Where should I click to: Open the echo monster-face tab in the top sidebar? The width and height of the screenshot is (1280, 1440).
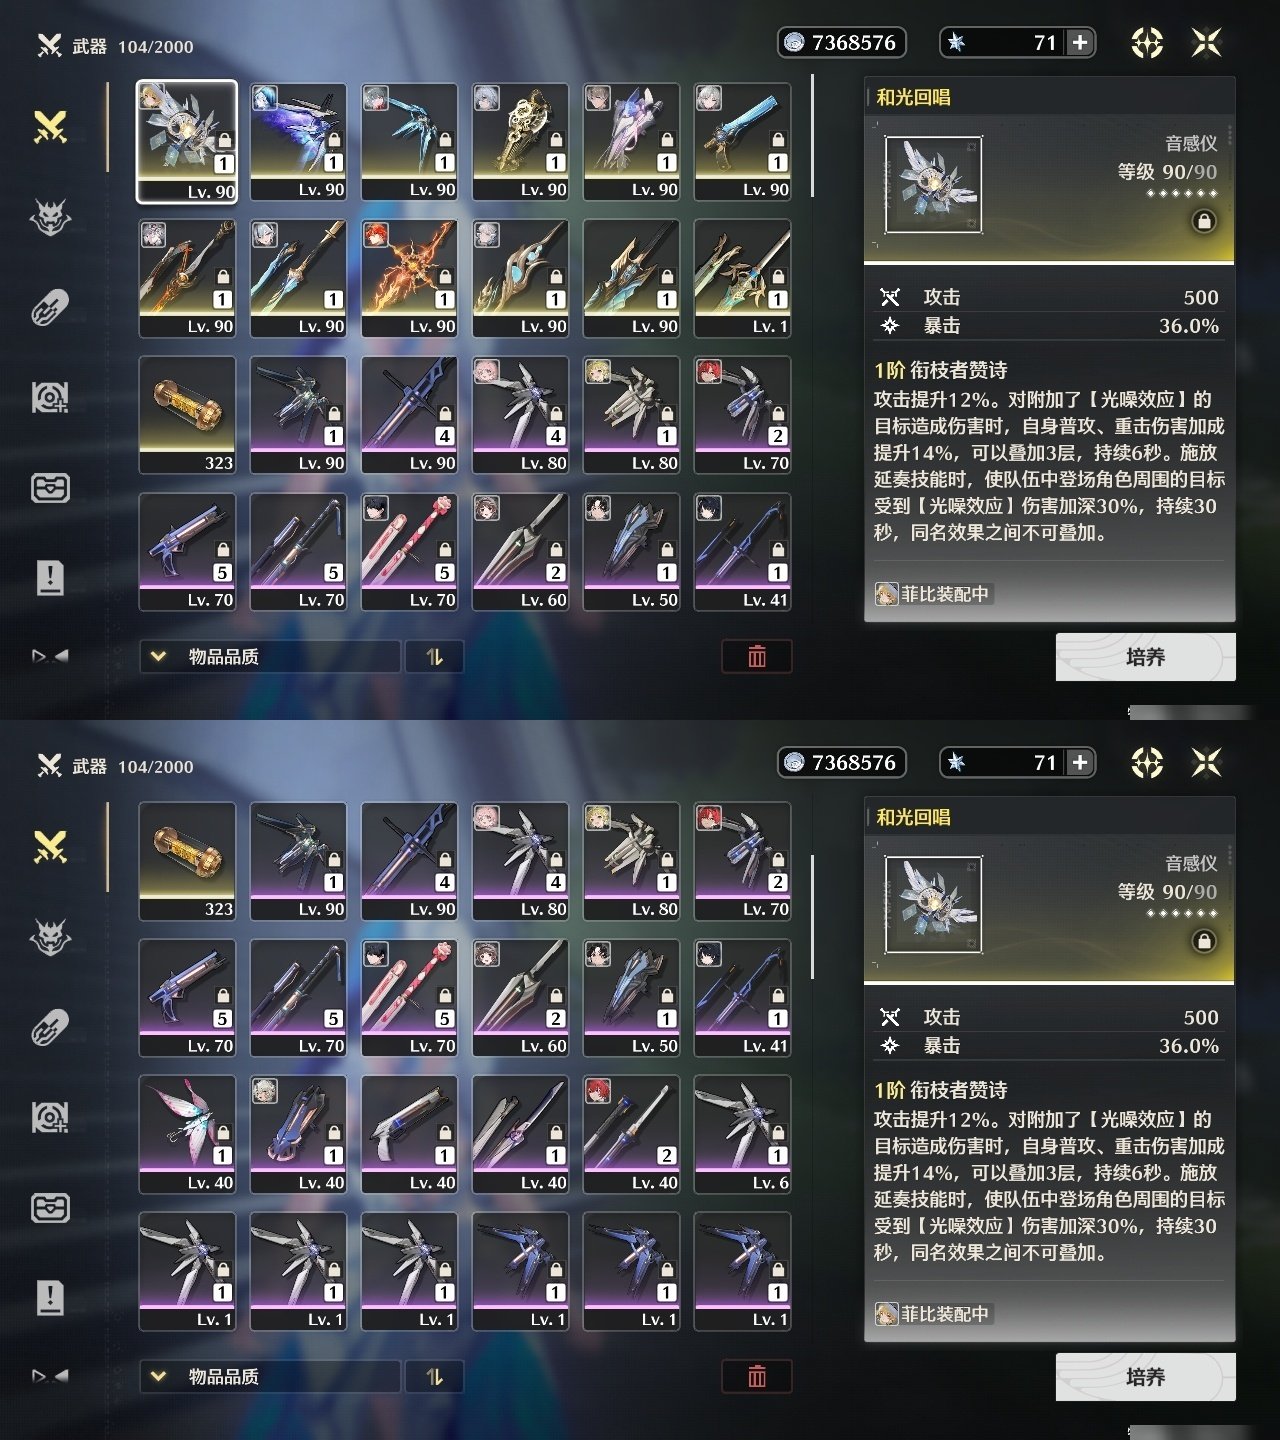pyautogui.click(x=50, y=217)
